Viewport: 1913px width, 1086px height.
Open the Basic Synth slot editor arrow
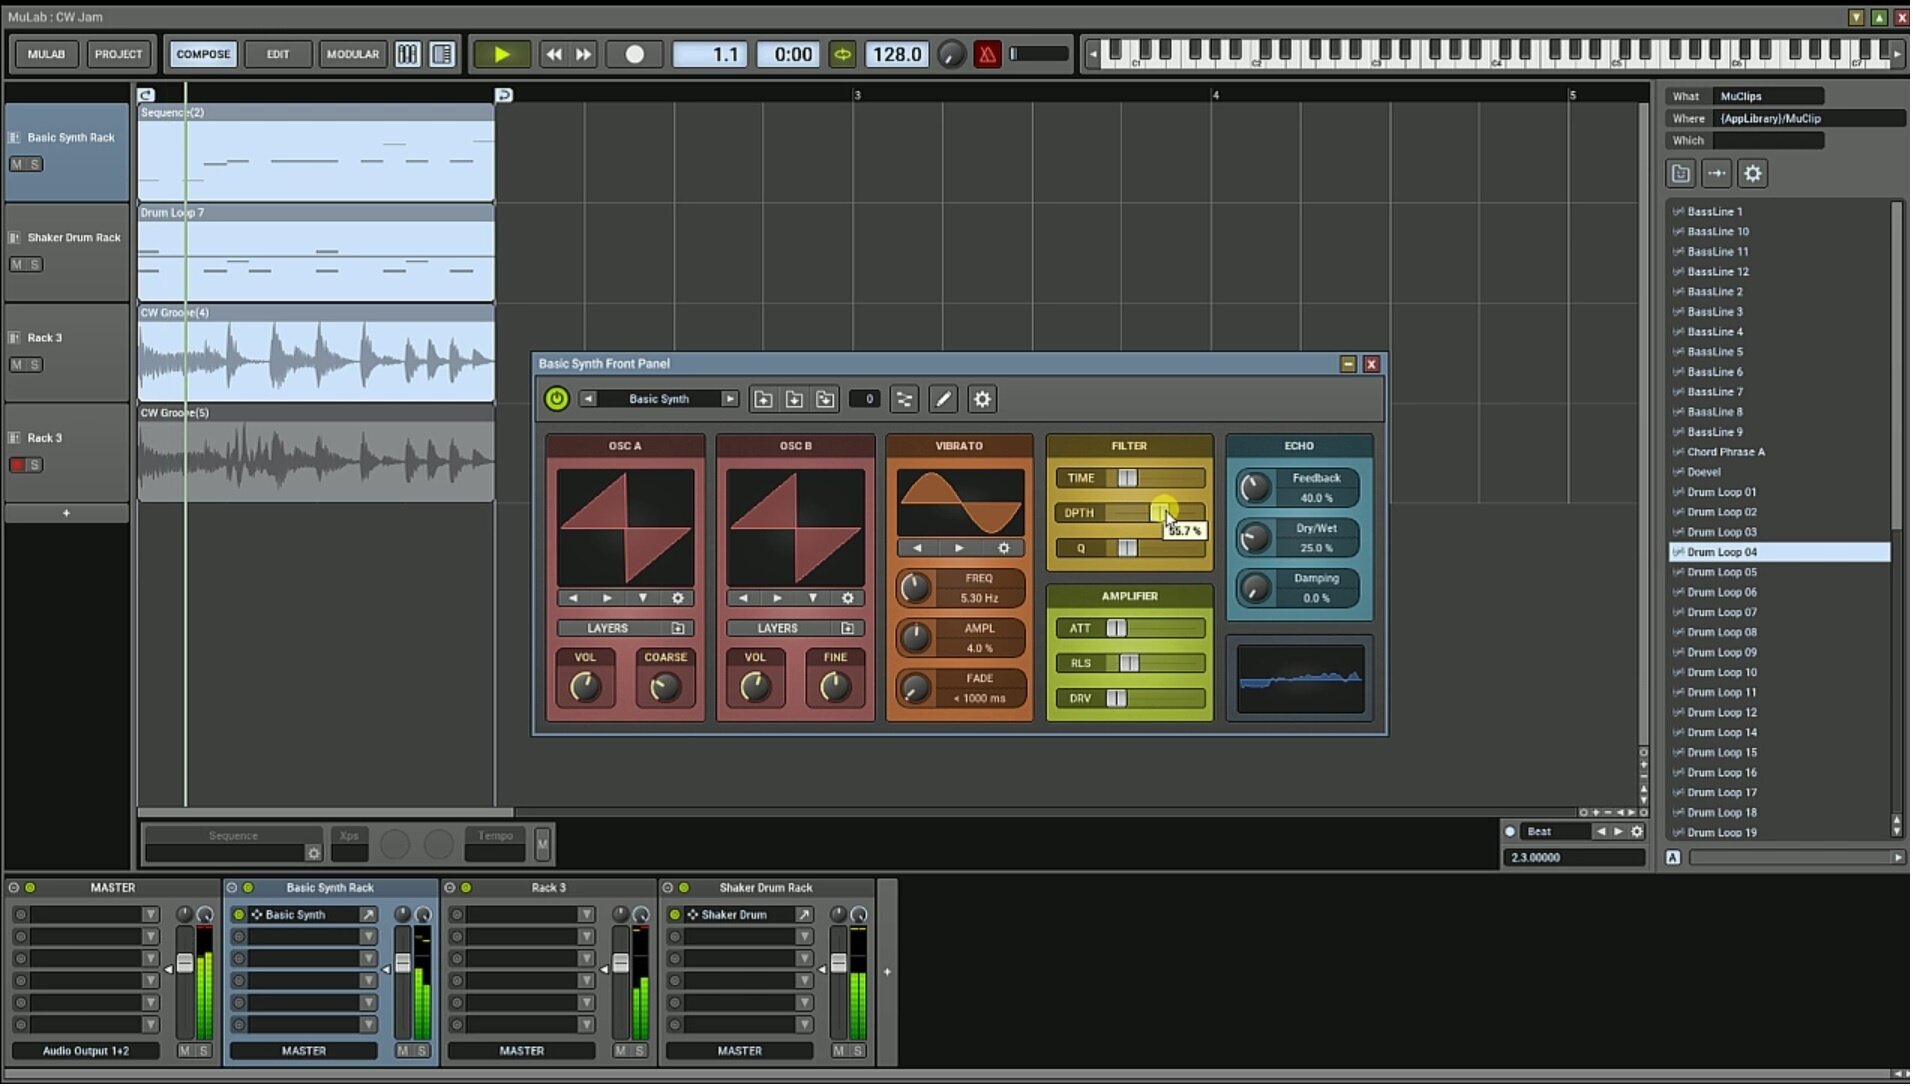click(368, 915)
